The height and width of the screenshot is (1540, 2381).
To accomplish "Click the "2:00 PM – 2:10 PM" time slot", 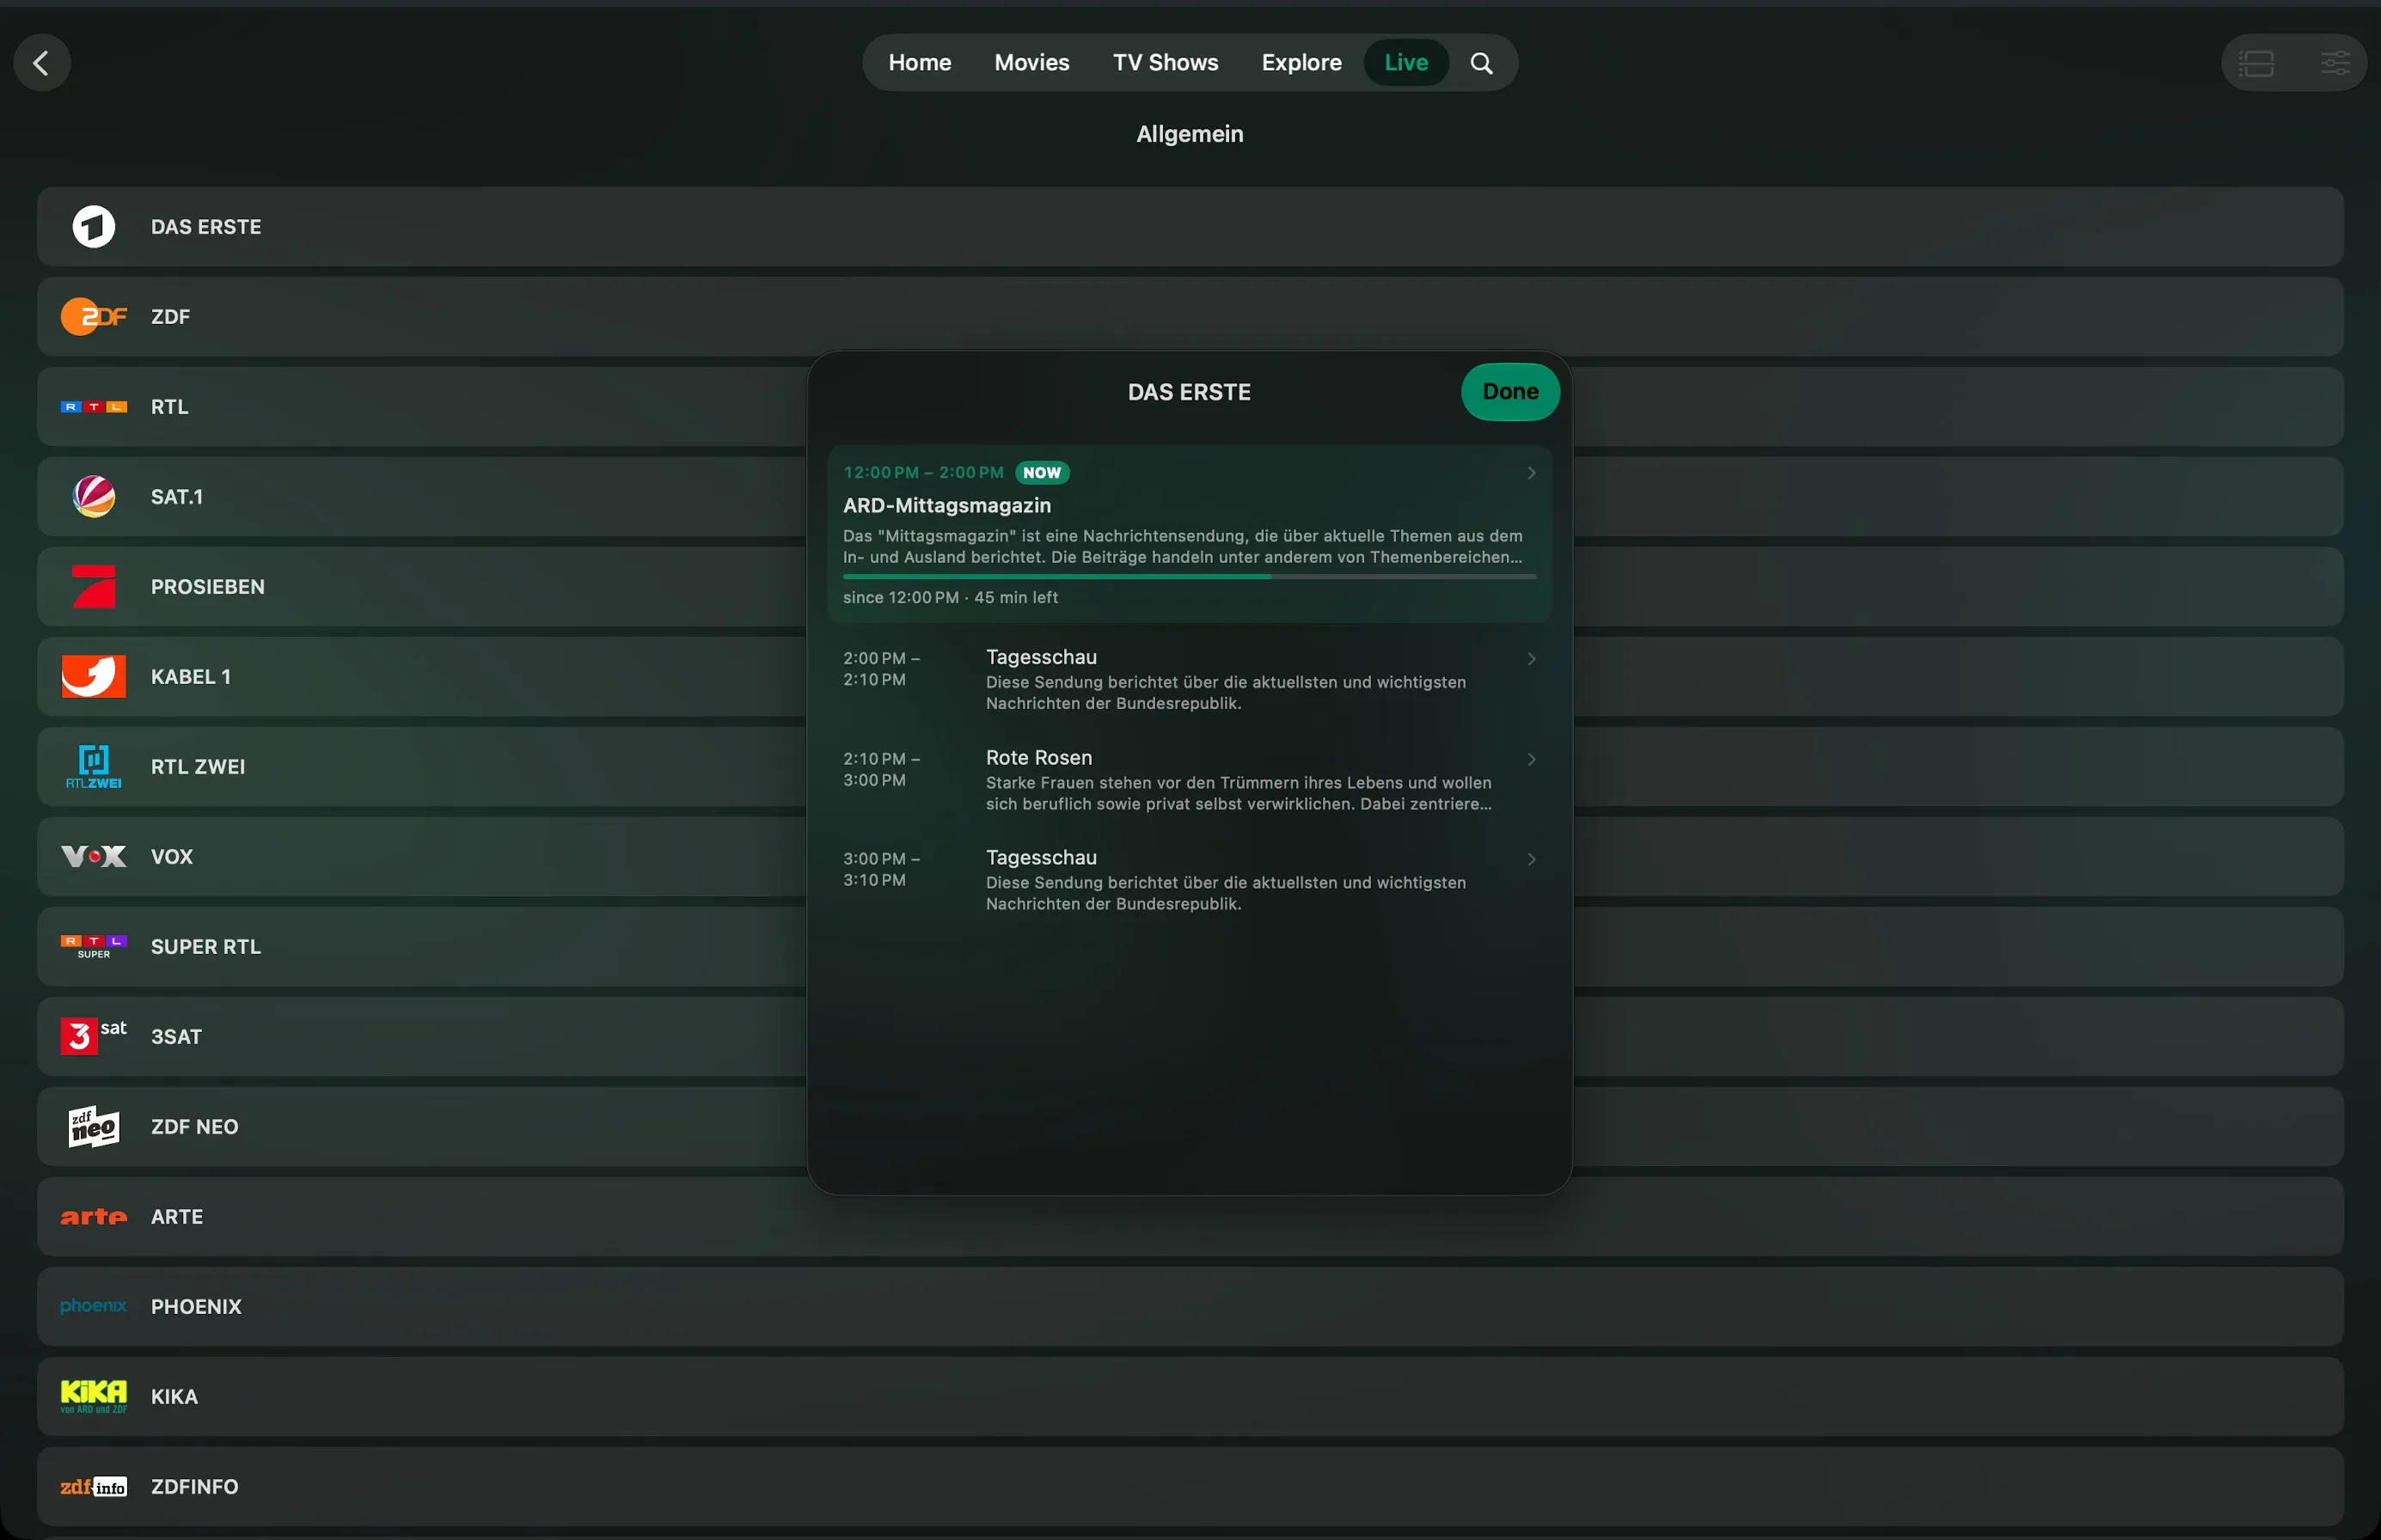I will click(x=882, y=669).
